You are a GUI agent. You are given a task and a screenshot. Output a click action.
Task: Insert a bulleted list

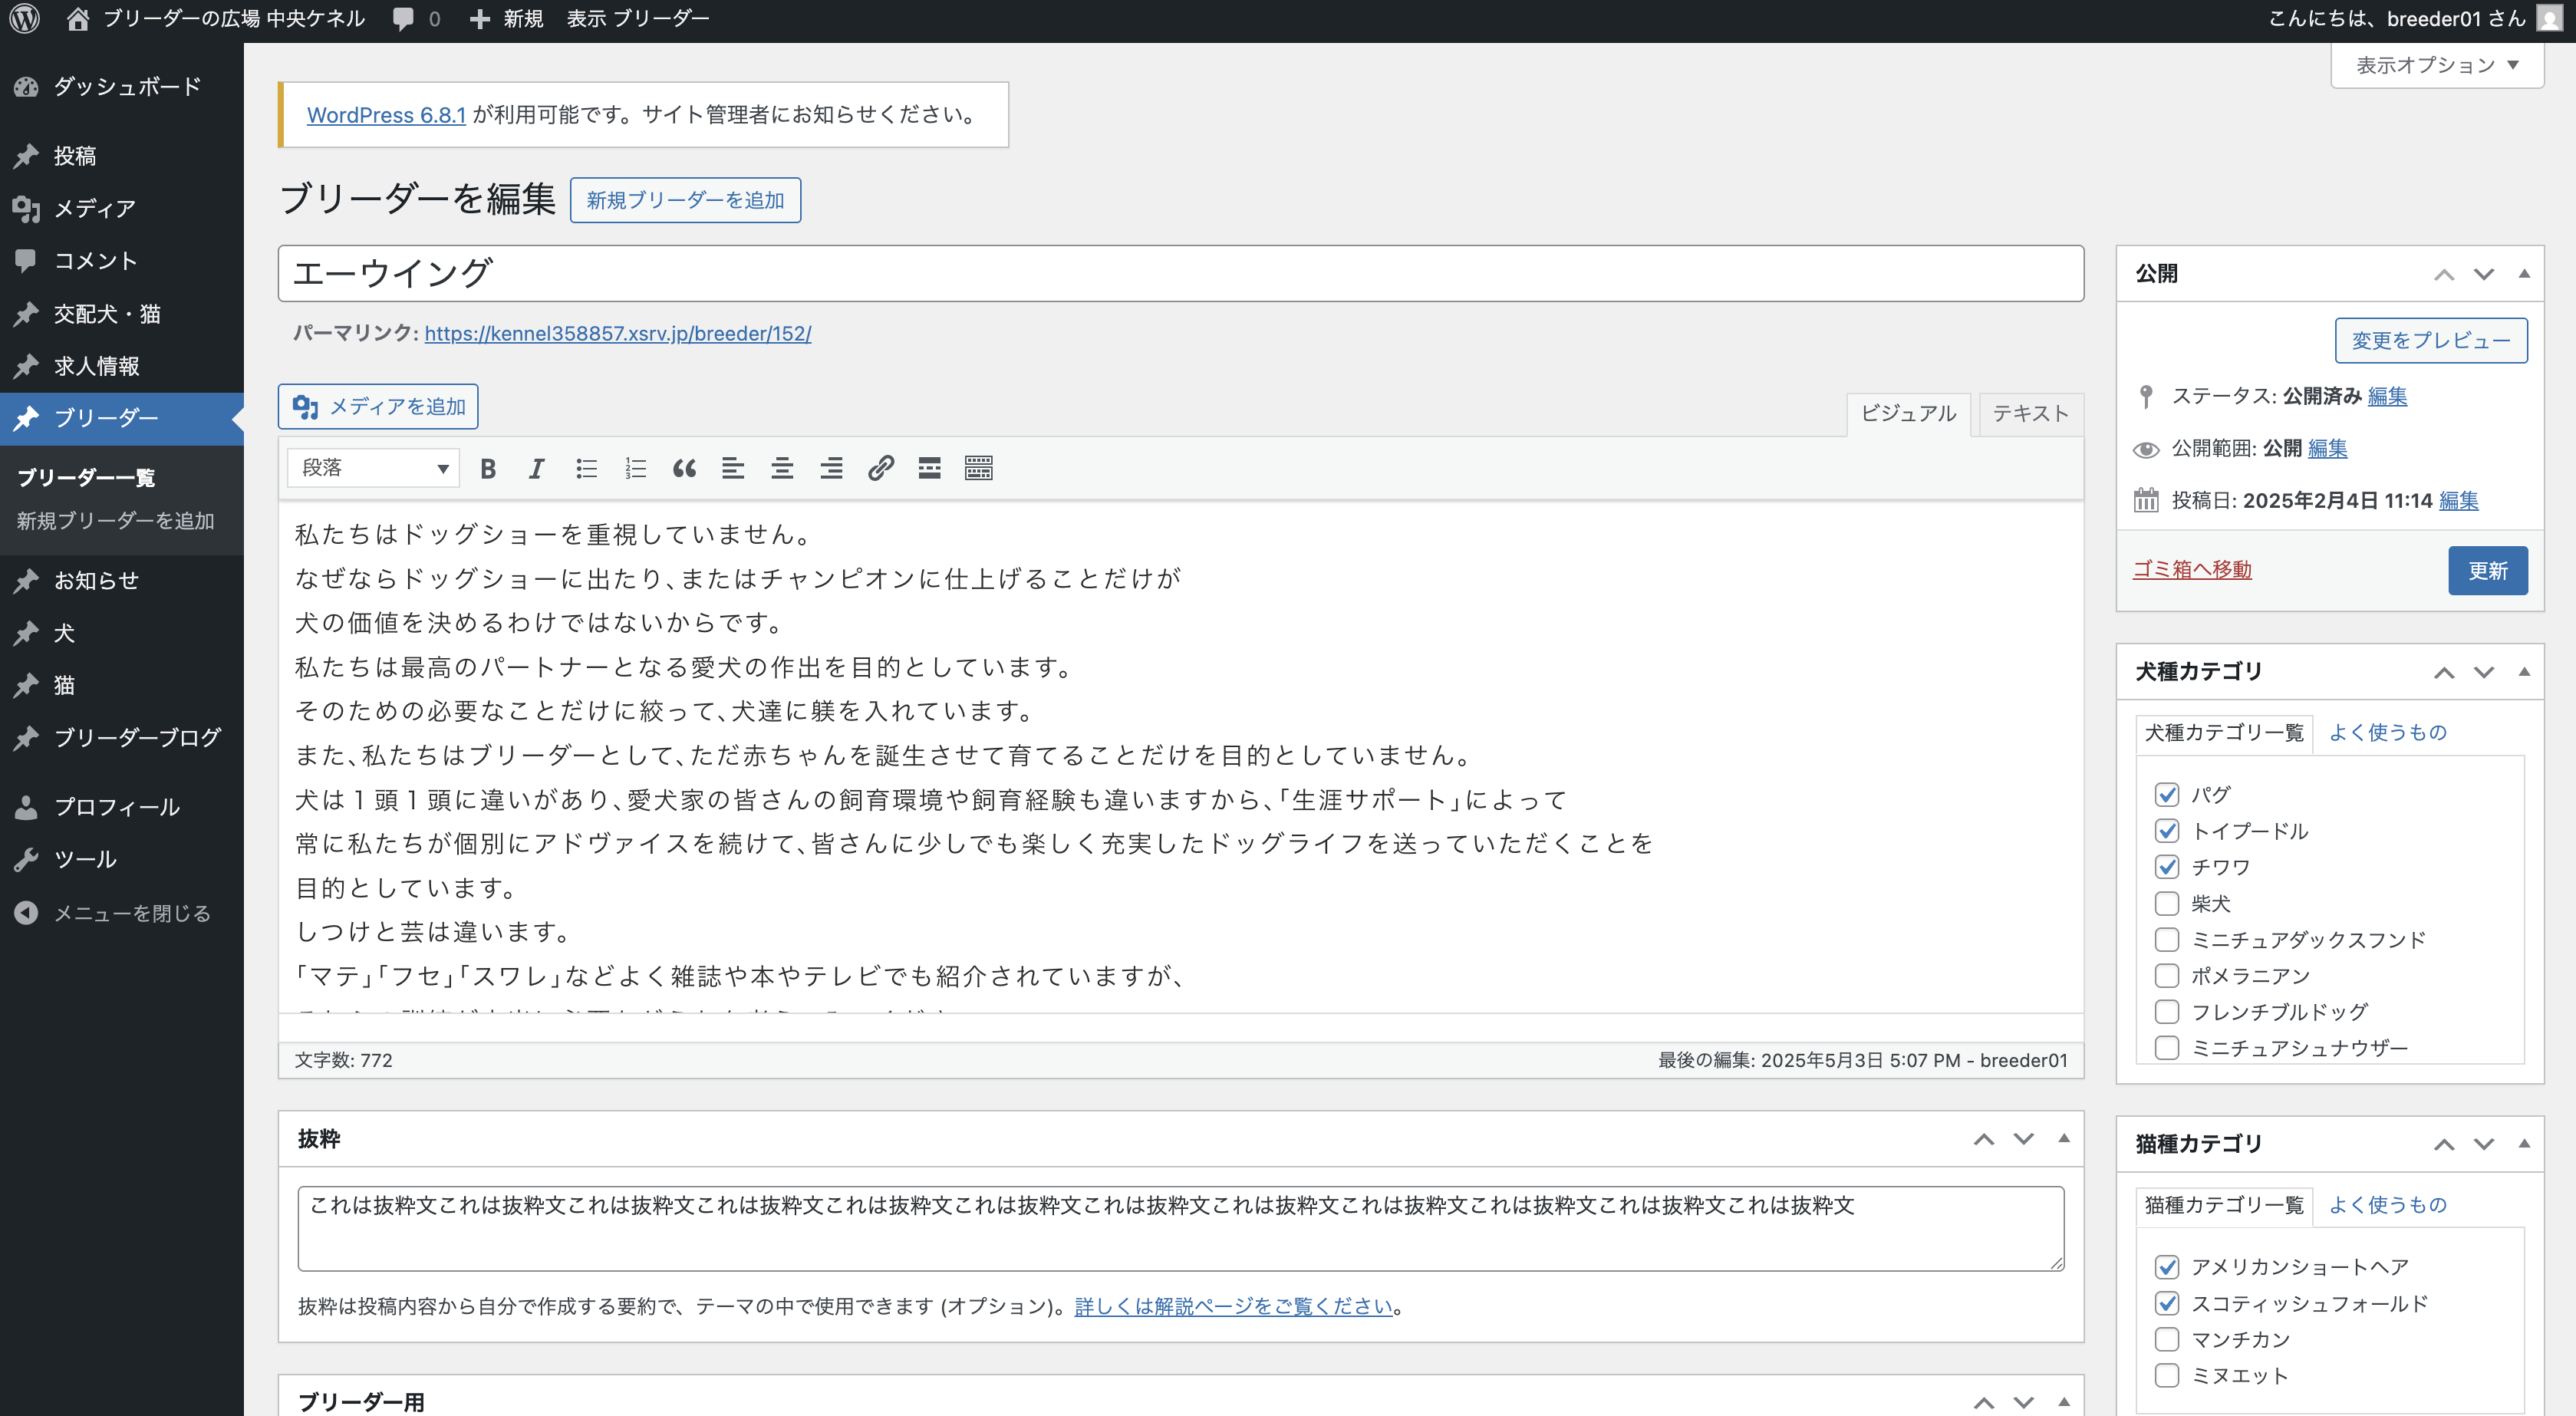point(586,468)
